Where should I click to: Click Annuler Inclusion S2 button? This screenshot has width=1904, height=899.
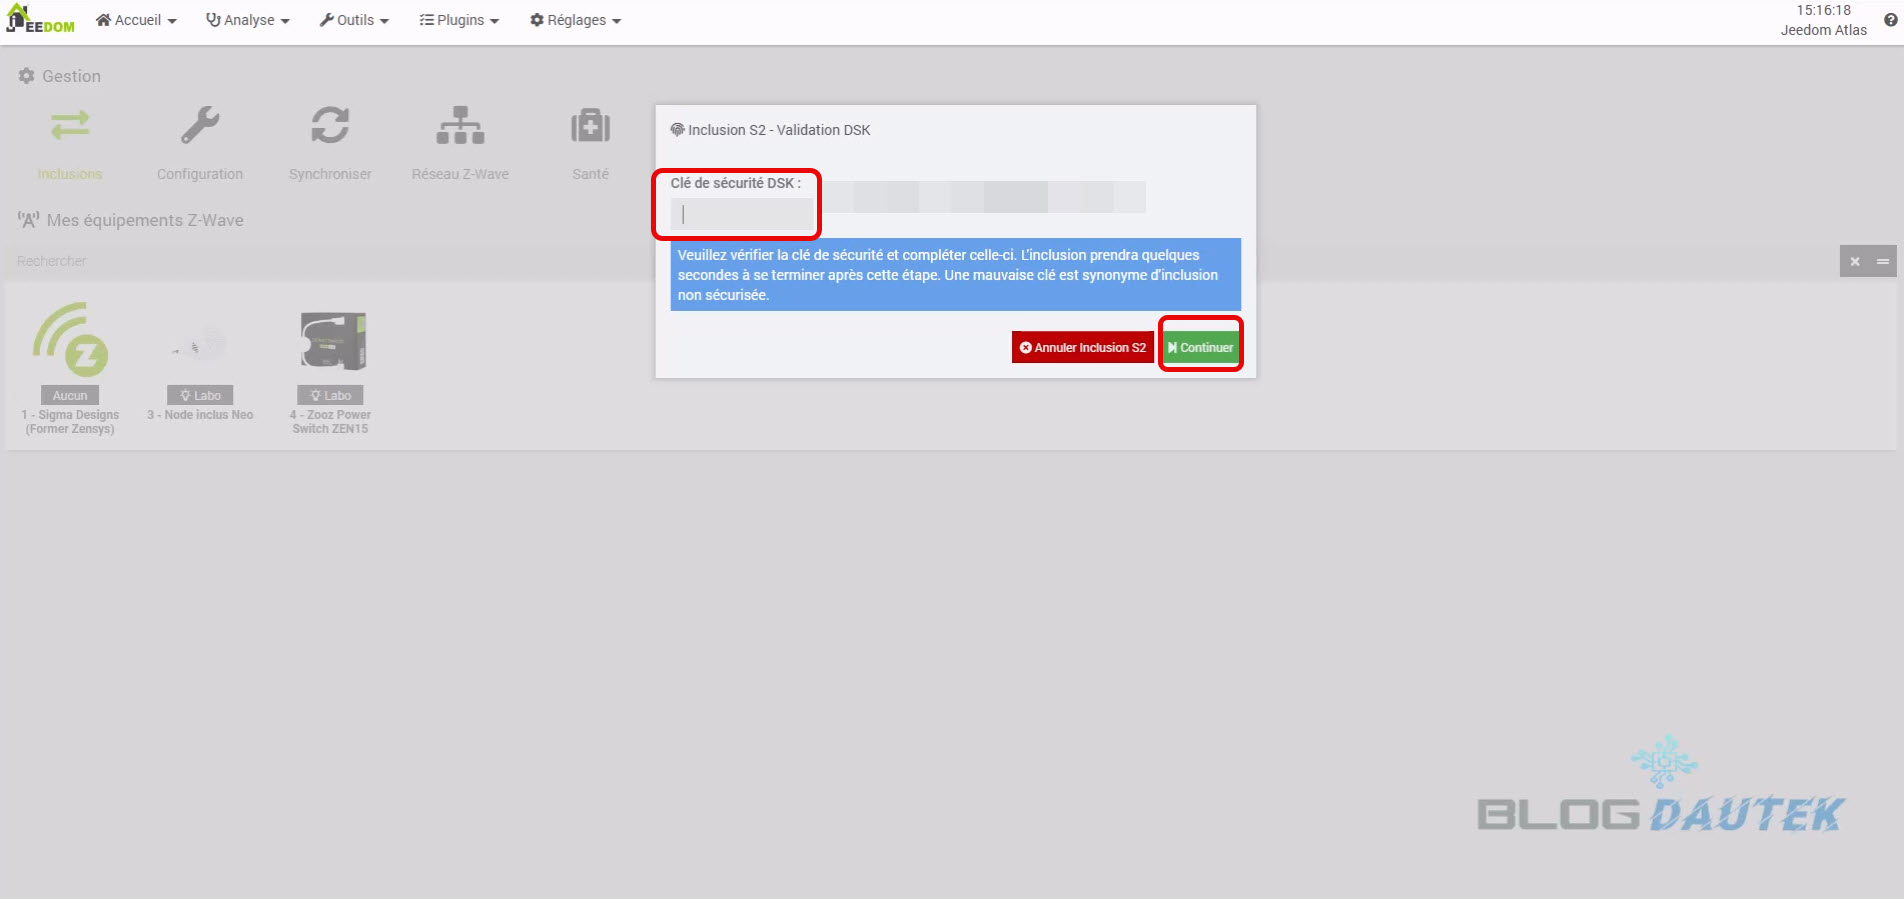1082,347
